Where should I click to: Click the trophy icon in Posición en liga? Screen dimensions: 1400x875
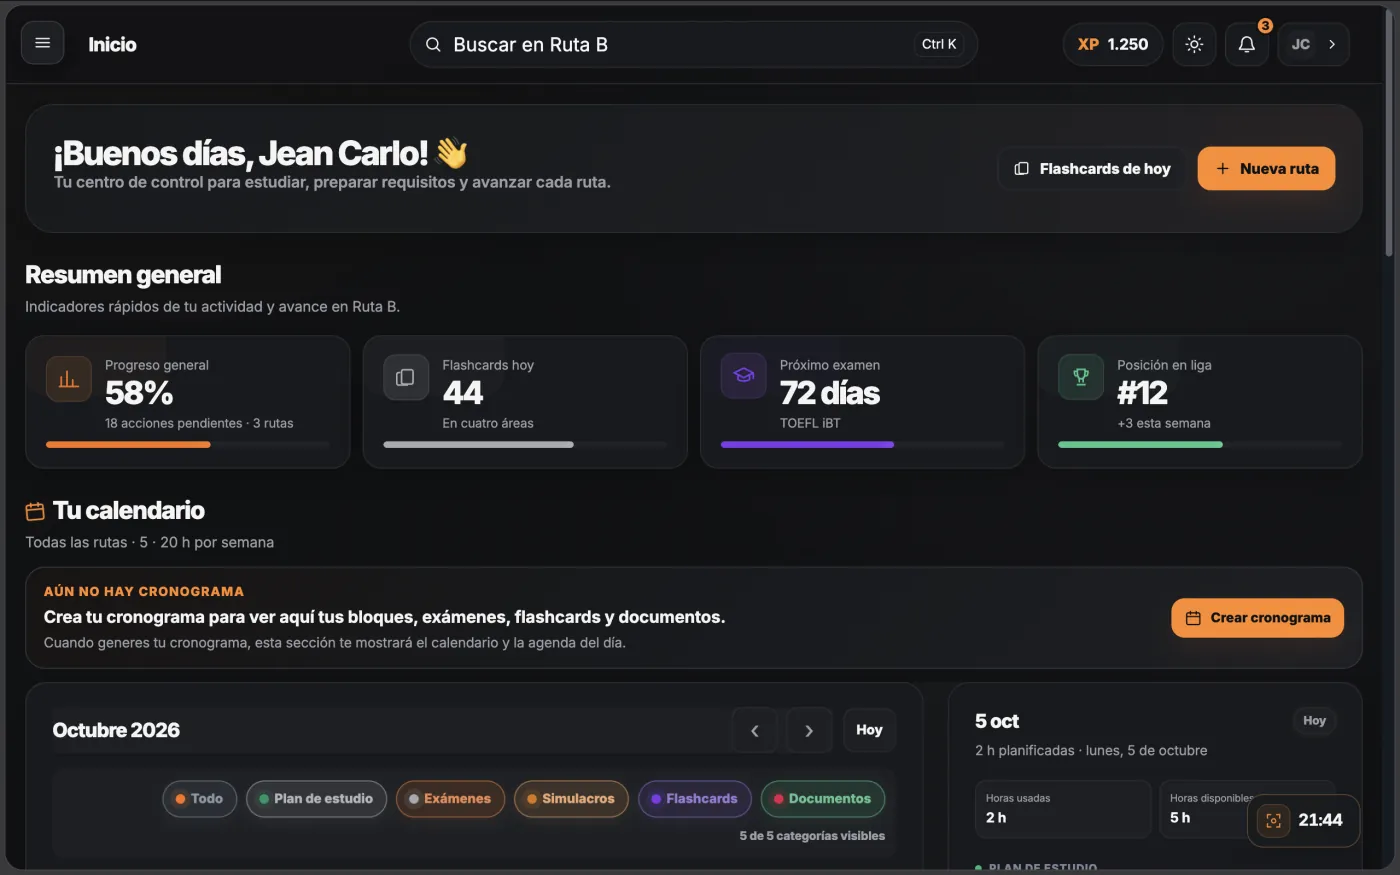tap(1081, 377)
